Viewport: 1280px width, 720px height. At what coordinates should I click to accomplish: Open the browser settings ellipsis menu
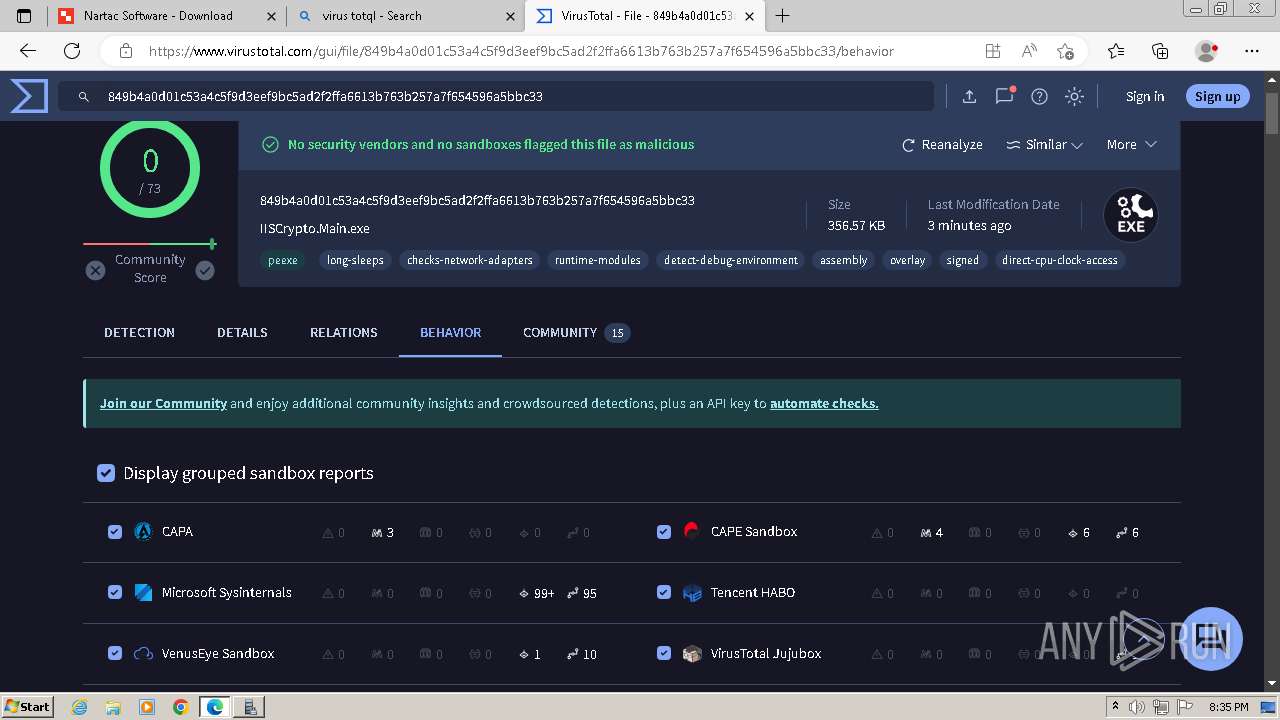[1252, 51]
